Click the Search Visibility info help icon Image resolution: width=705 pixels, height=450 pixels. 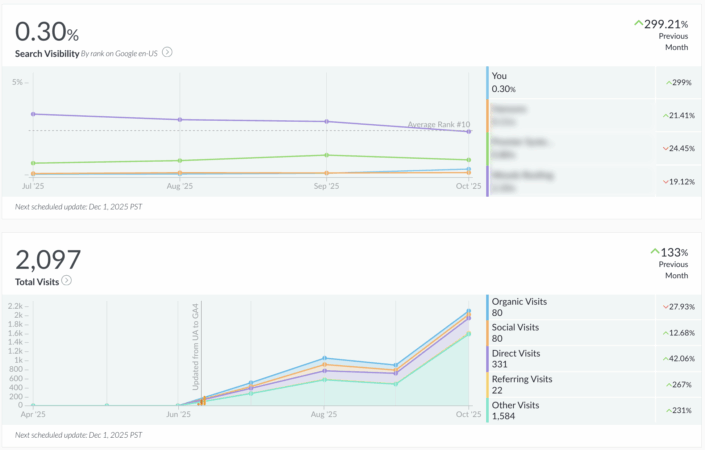pyautogui.click(x=168, y=52)
